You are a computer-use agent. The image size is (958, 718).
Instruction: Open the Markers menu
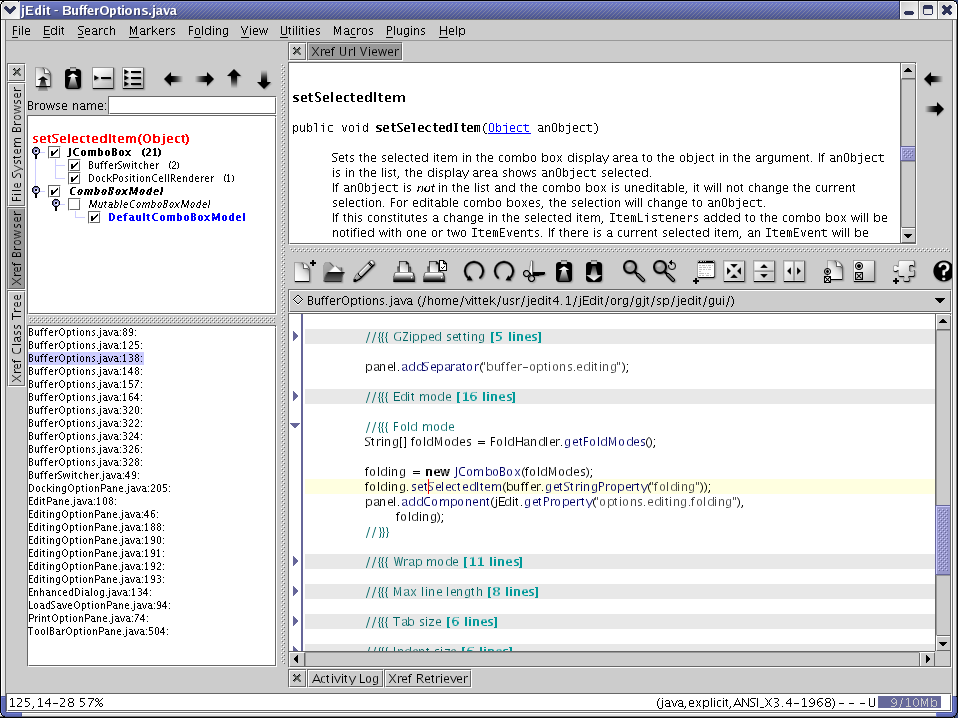152,31
